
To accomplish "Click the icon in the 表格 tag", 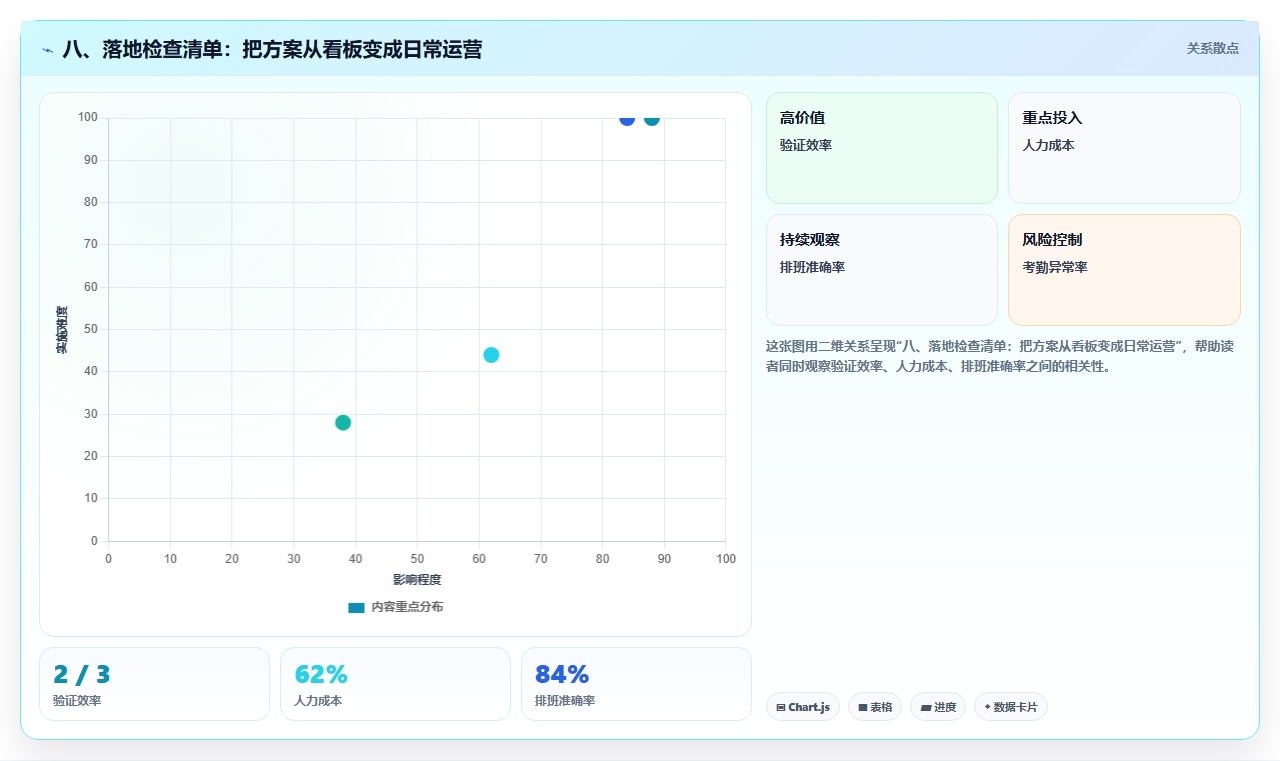I will point(863,708).
